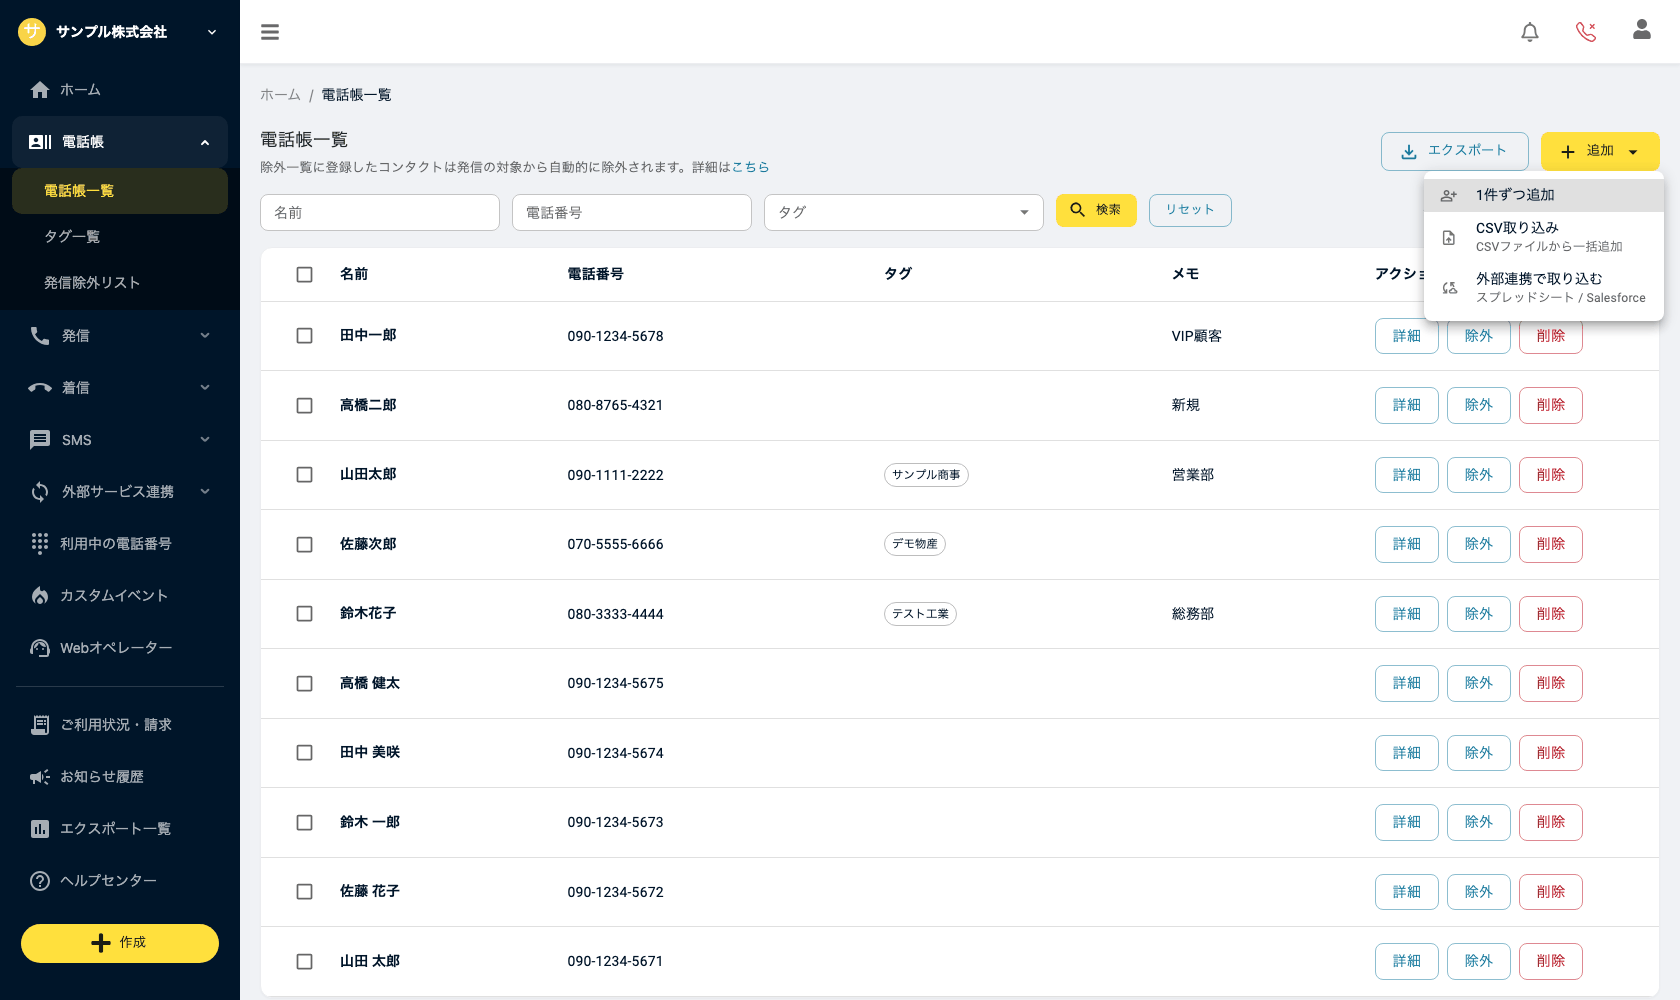
Task: Click the plus icon on 追加 button
Action: 1568,152
